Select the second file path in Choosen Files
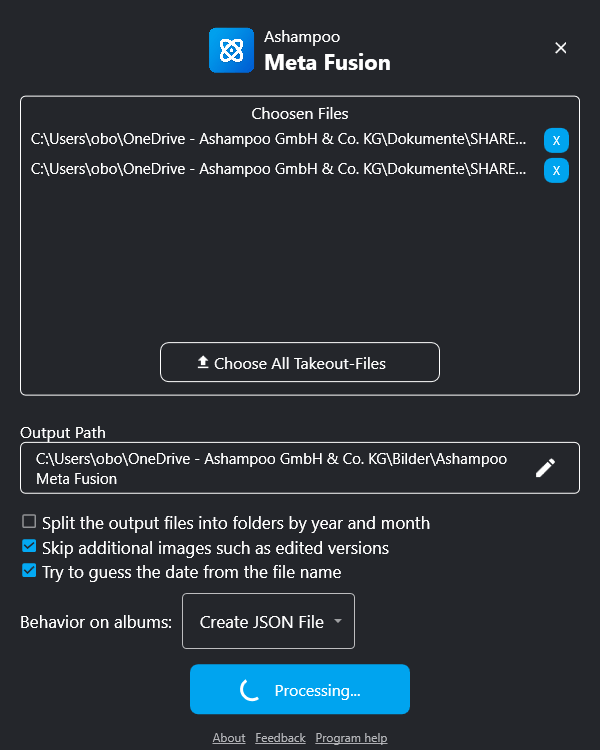Viewport: 600px width, 750px height. 278,170
